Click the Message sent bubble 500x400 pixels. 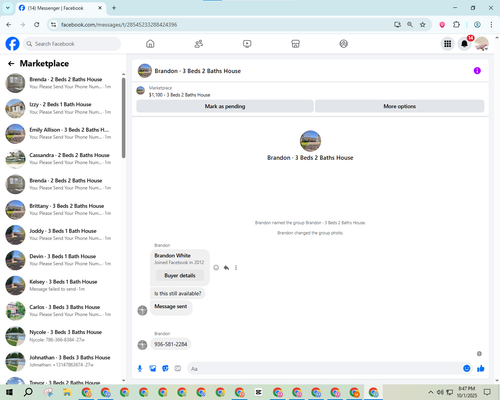click(171, 307)
